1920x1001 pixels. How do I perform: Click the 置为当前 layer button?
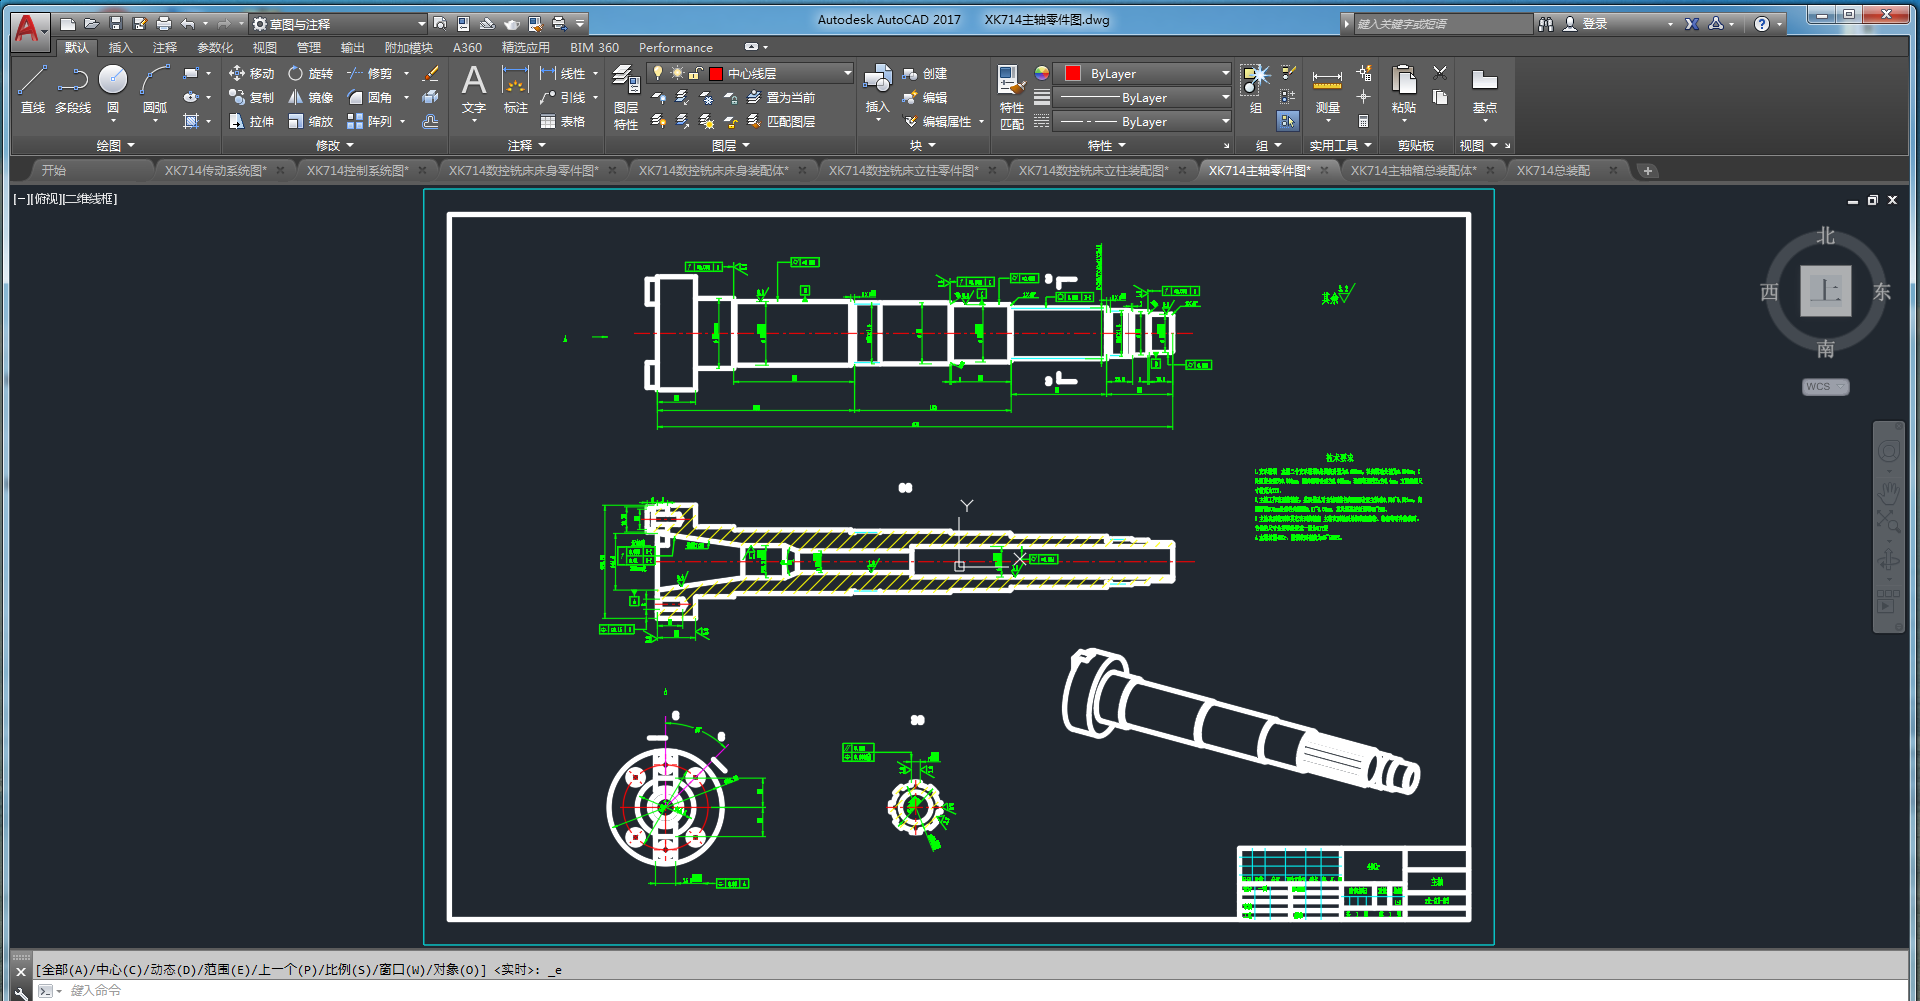click(780, 97)
